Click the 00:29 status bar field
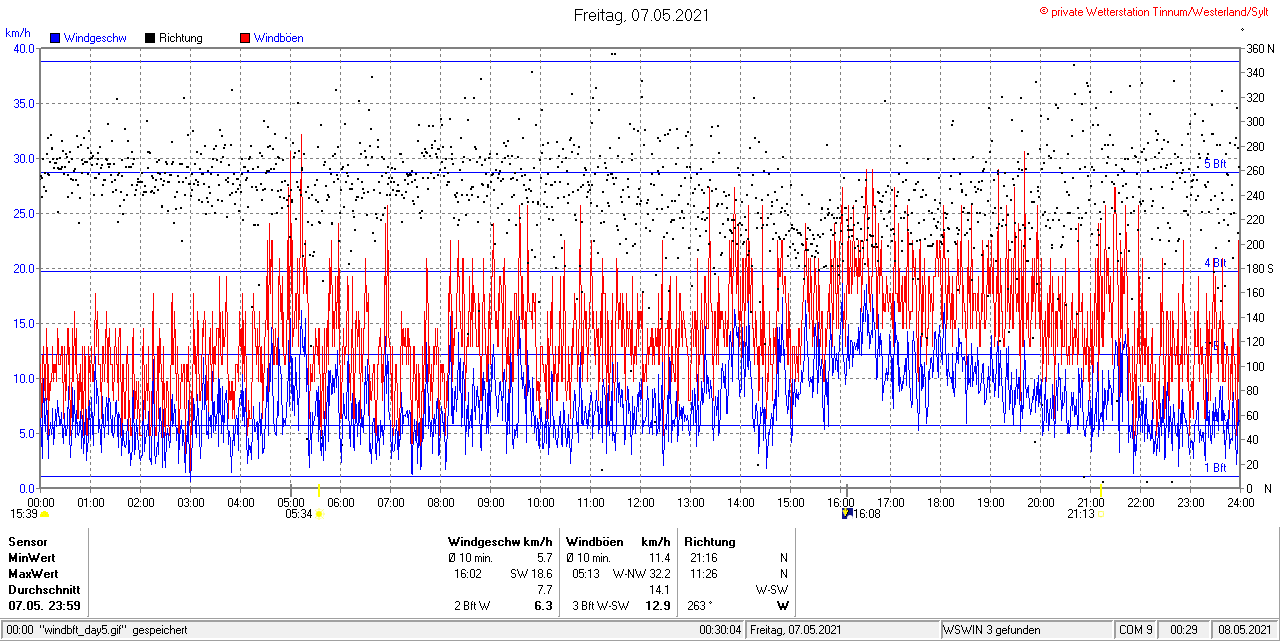This screenshot has height=641, width=1280. [1184, 630]
